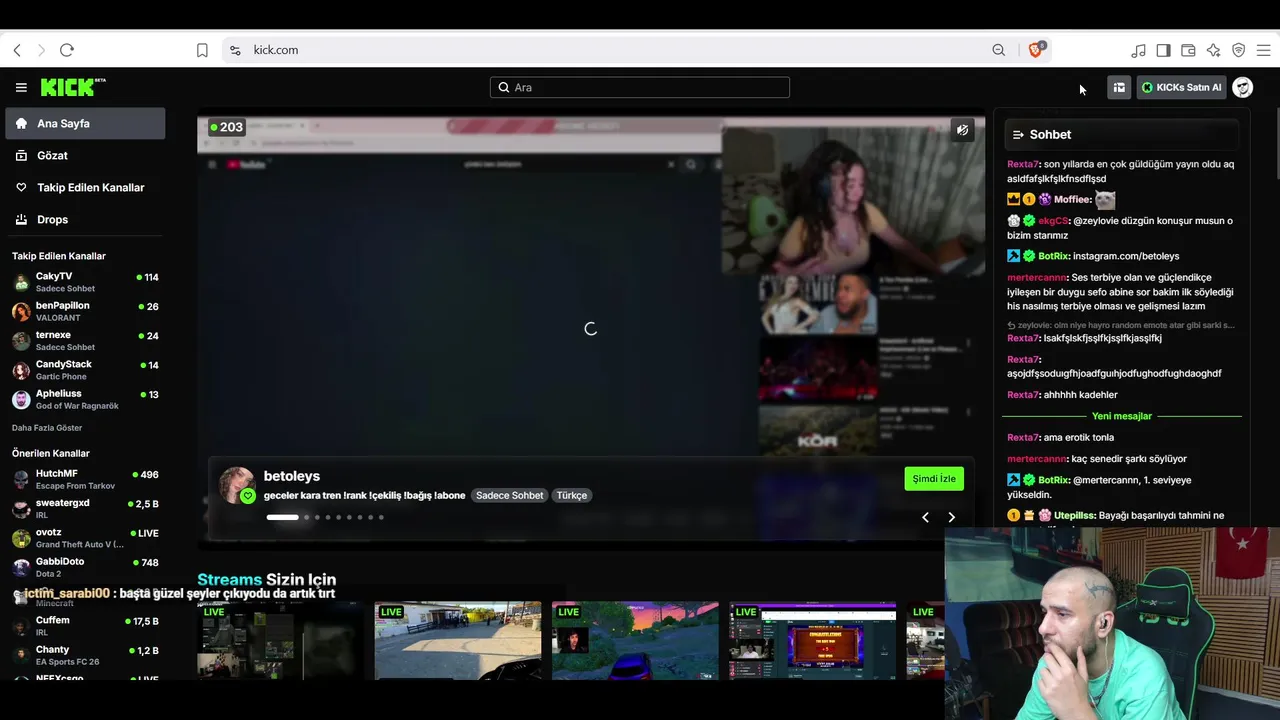Click the Sohbet chat panel header icon
The height and width of the screenshot is (720, 1280).
coord(1018,135)
